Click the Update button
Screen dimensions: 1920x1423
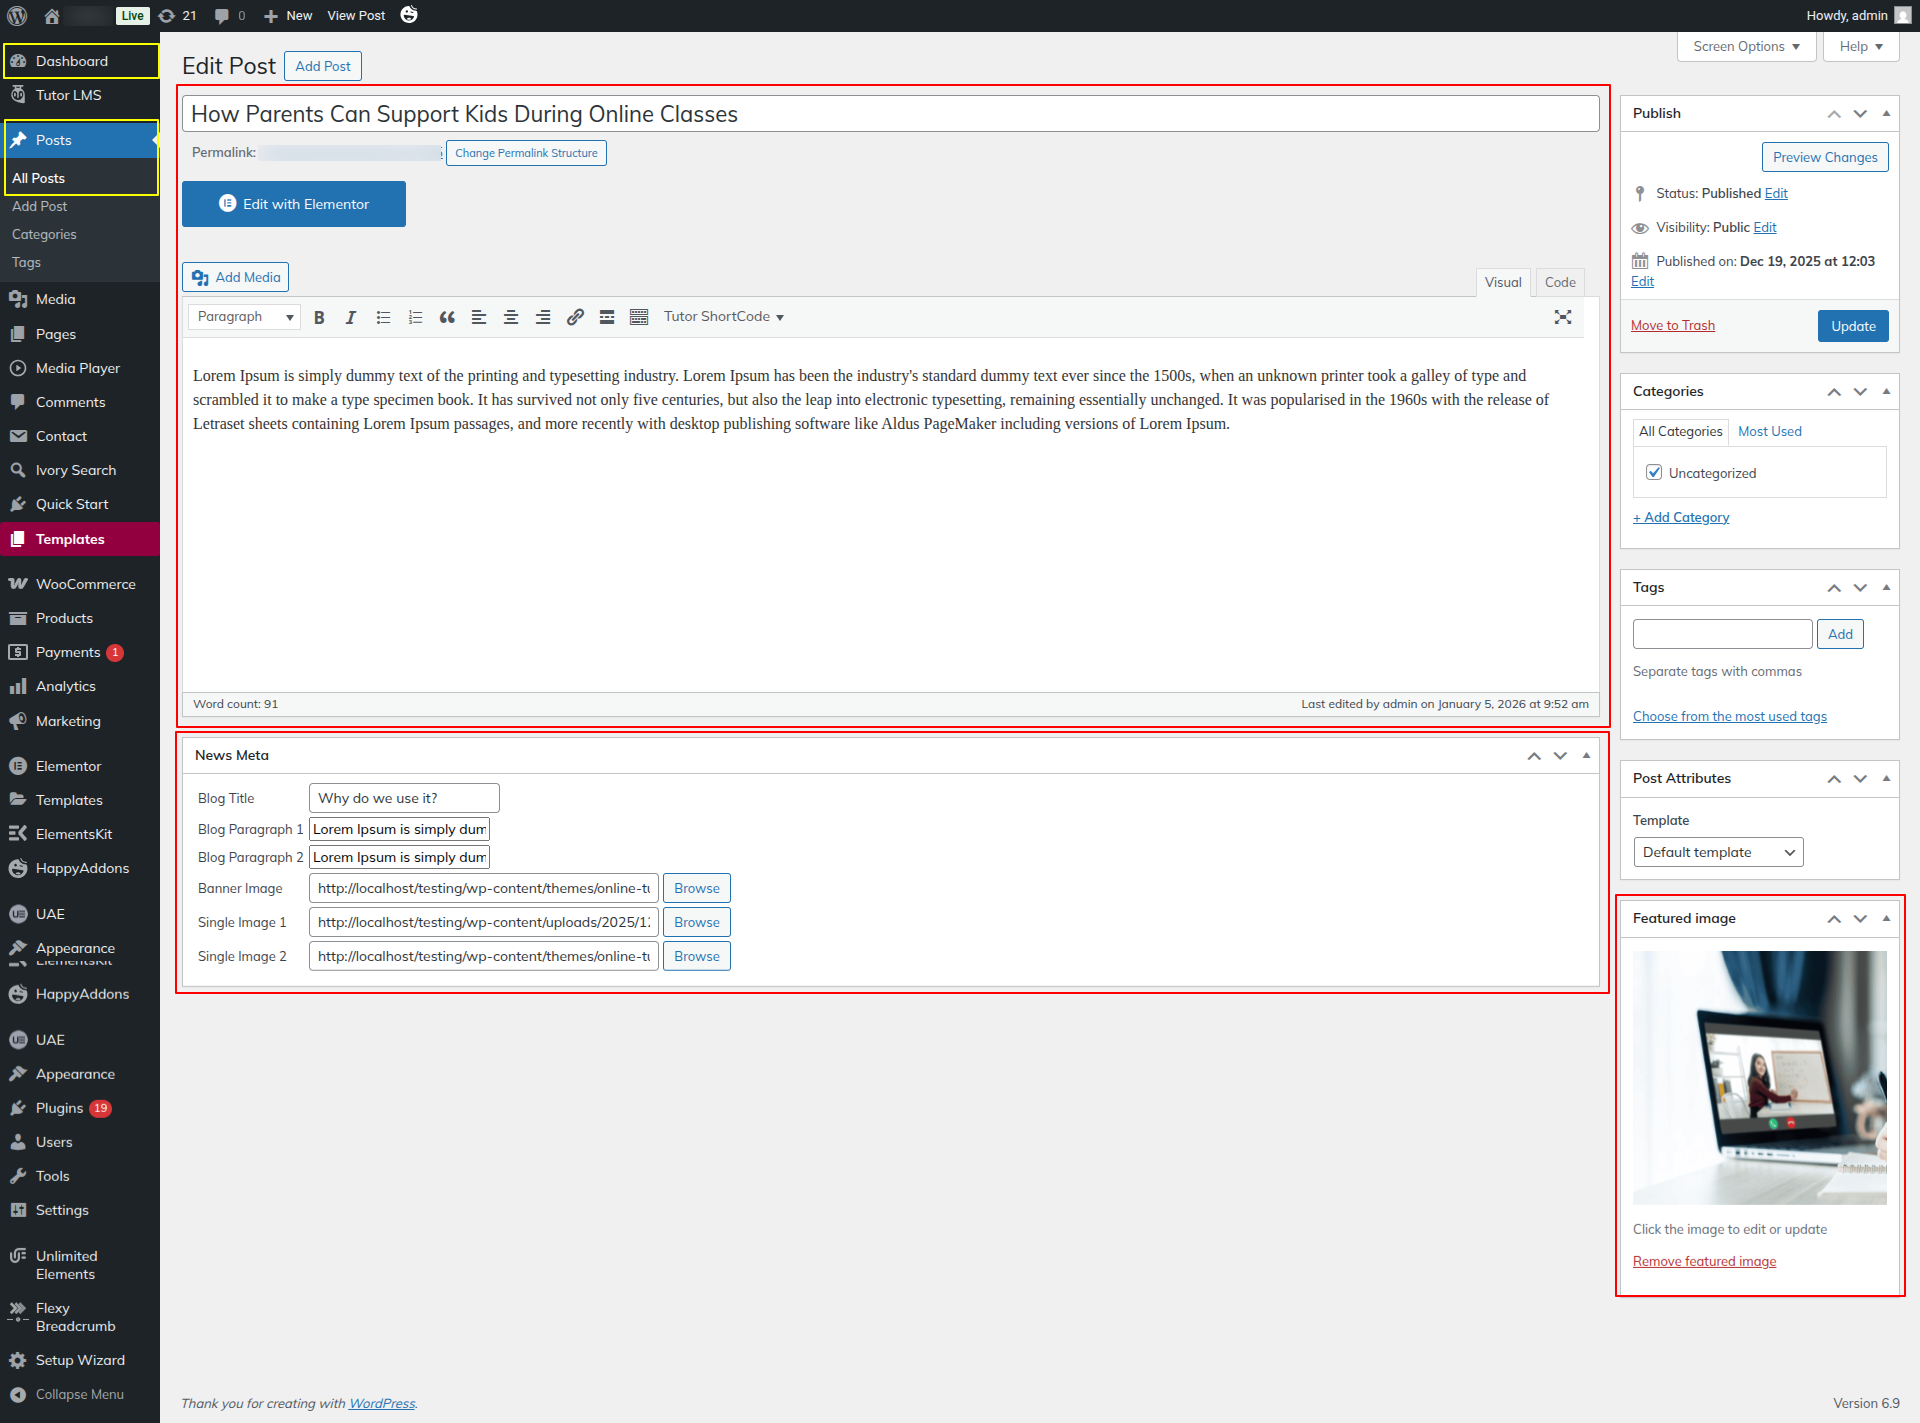click(x=1852, y=326)
